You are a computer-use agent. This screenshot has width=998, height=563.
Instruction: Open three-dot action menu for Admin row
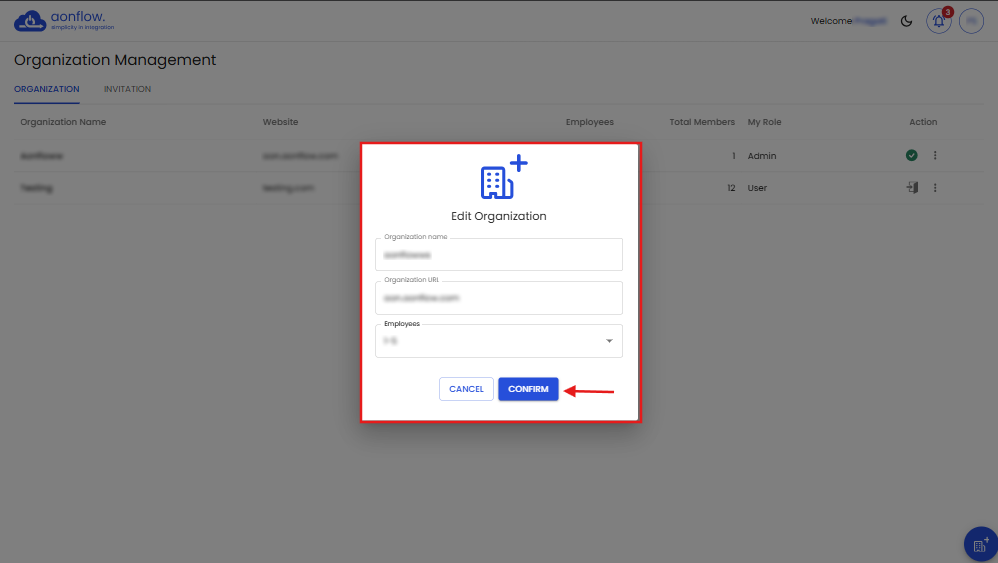[x=935, y=156]
